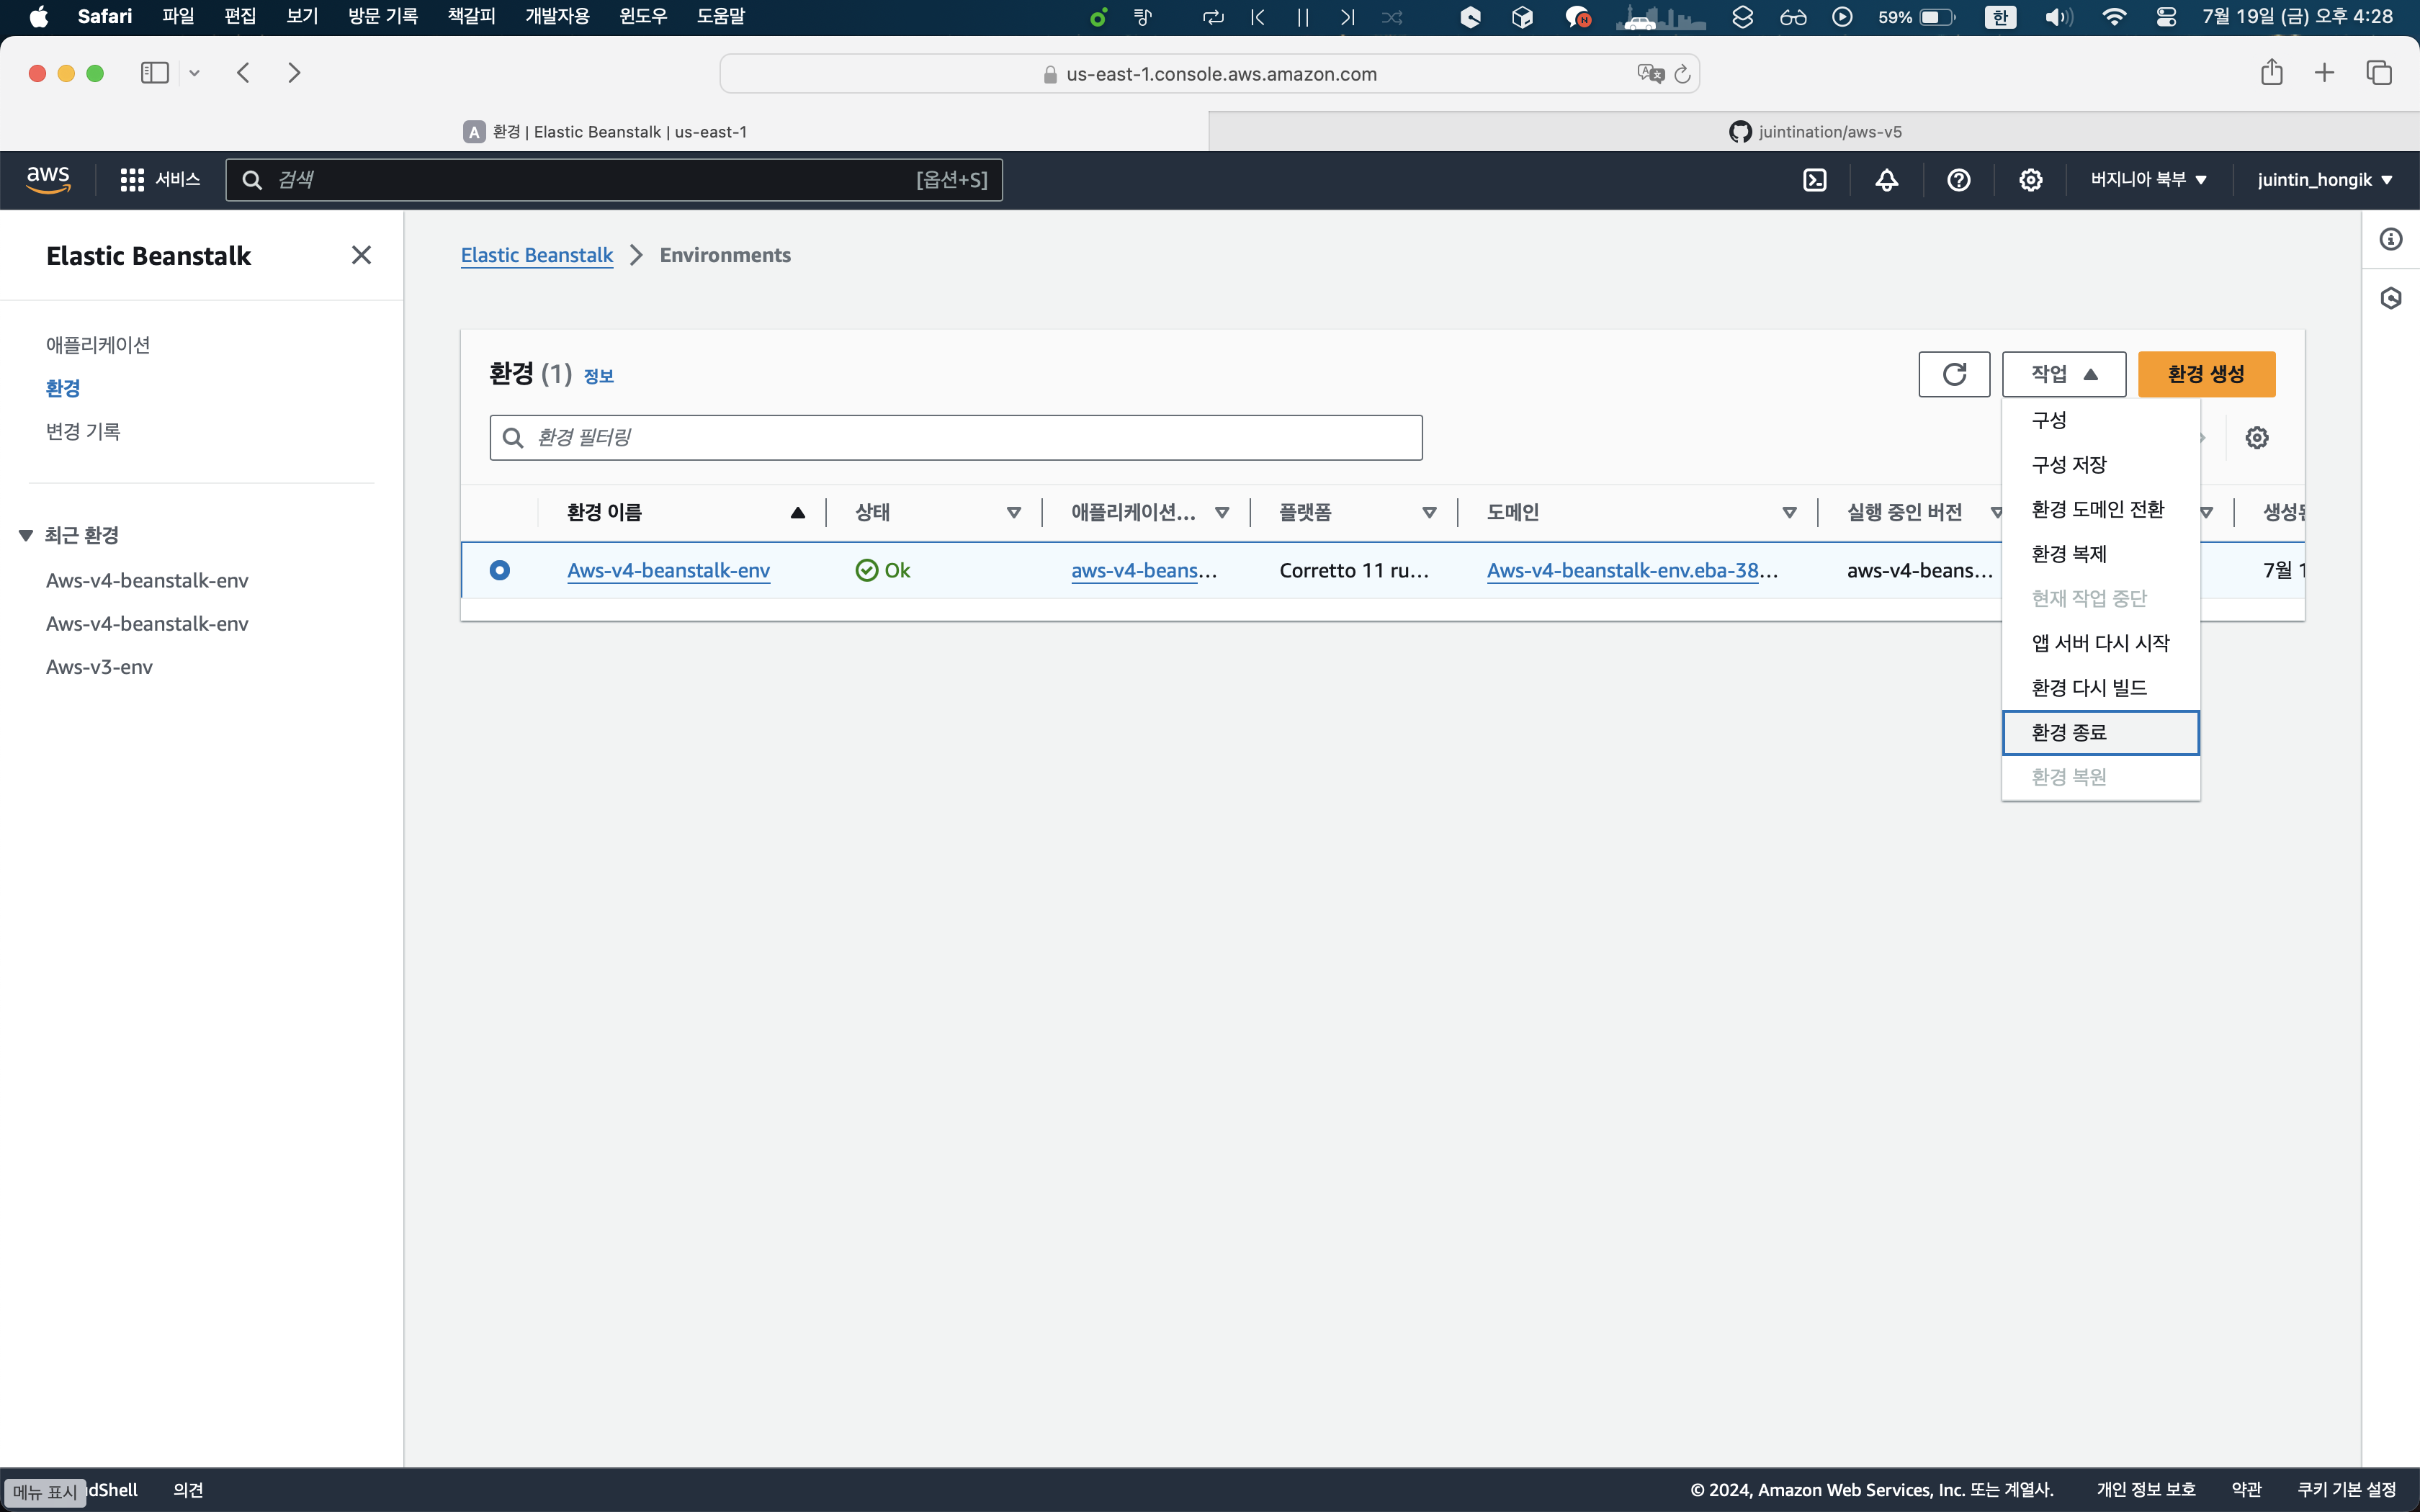Click the 환경 필터링 search field
This screenshot has width=2420, height=1512.
(955, 438)
